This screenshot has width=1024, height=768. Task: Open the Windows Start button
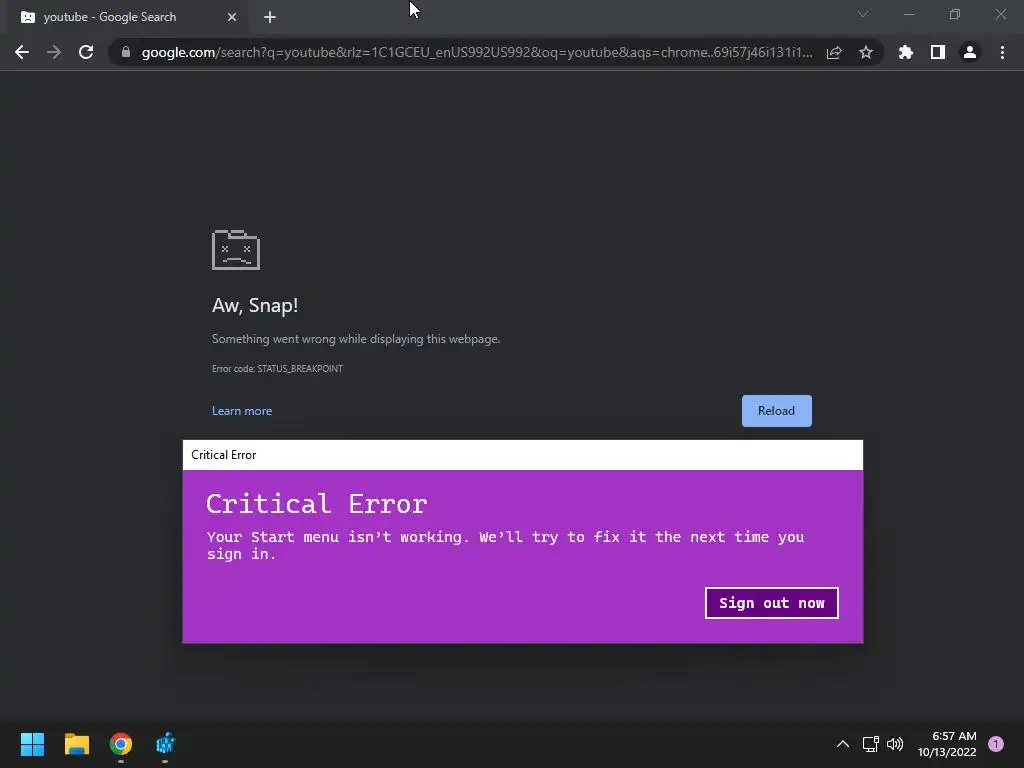32,744
